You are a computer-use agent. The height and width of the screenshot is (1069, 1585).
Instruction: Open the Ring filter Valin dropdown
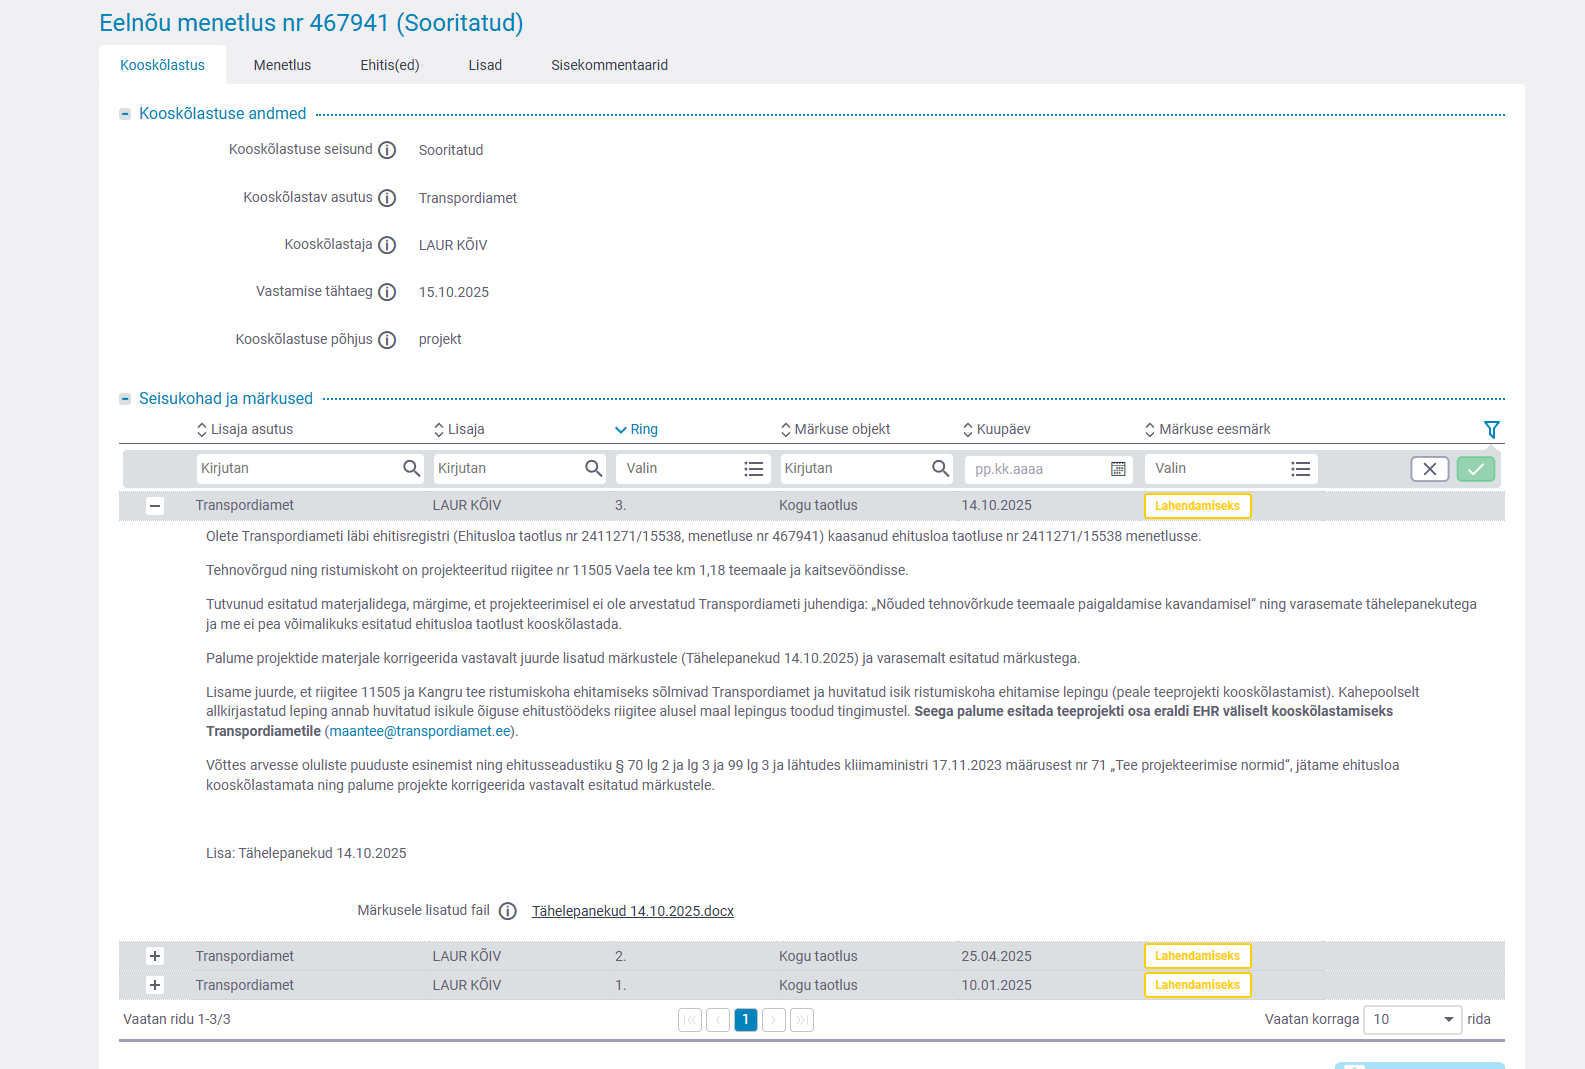coord(692,469)
